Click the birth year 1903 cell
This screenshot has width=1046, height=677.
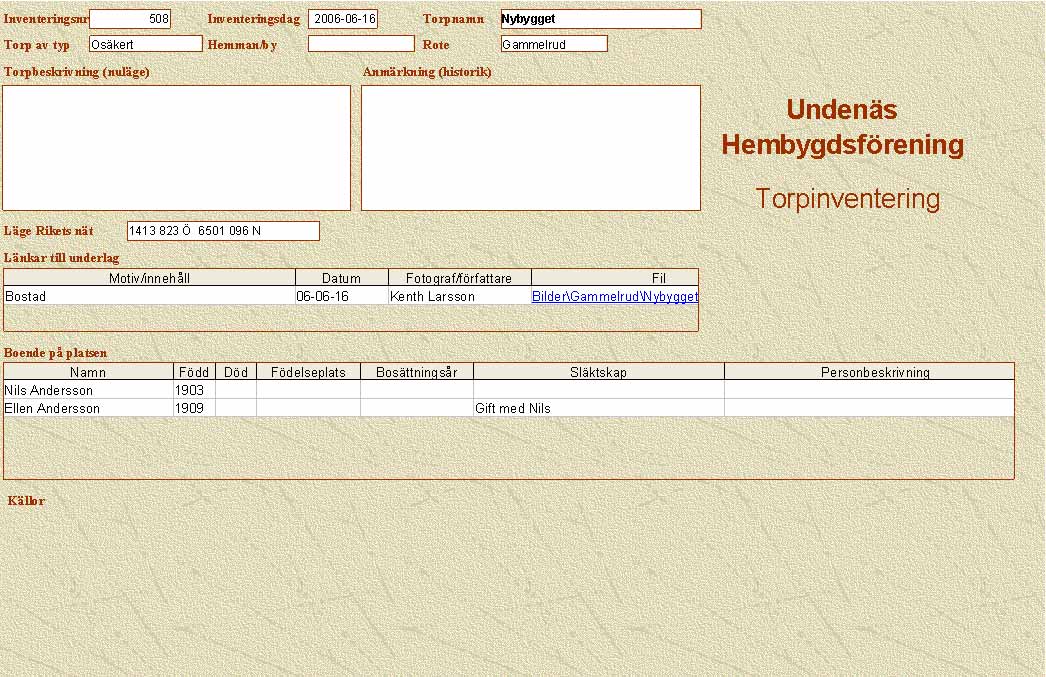[x=194, y=391]
